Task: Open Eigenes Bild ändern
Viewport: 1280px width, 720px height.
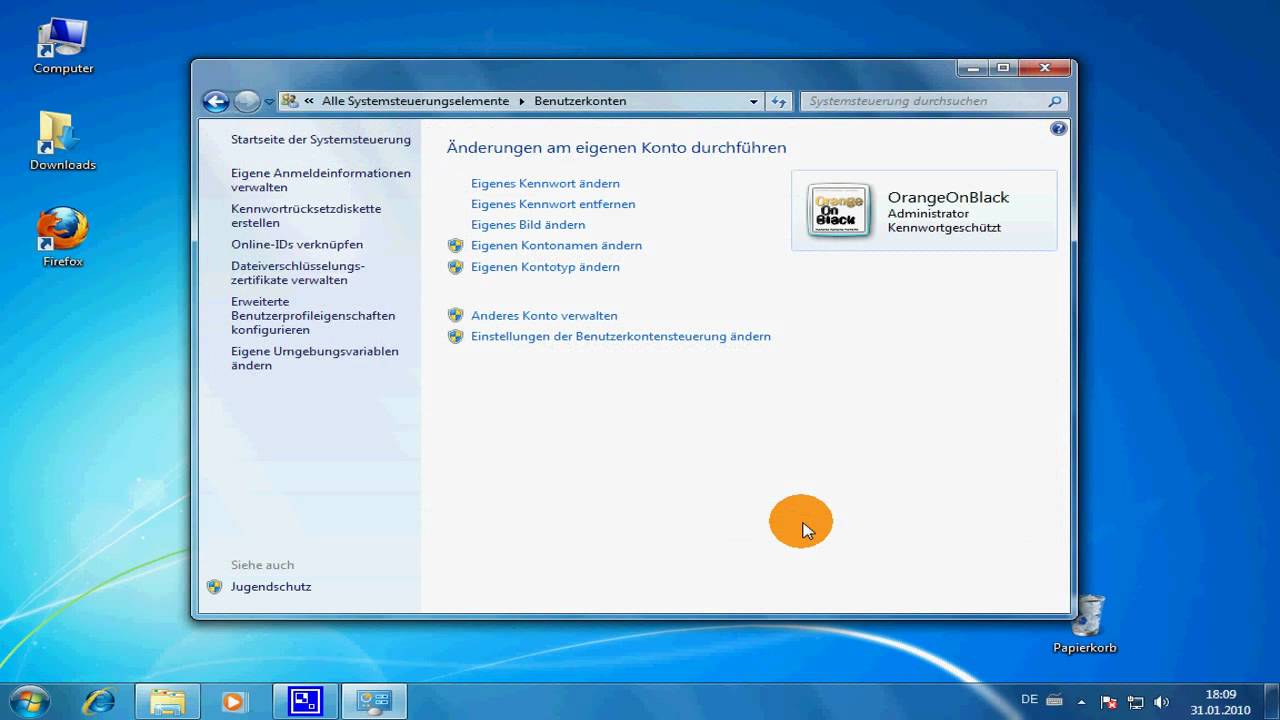Action: click(x=528, y=225)
